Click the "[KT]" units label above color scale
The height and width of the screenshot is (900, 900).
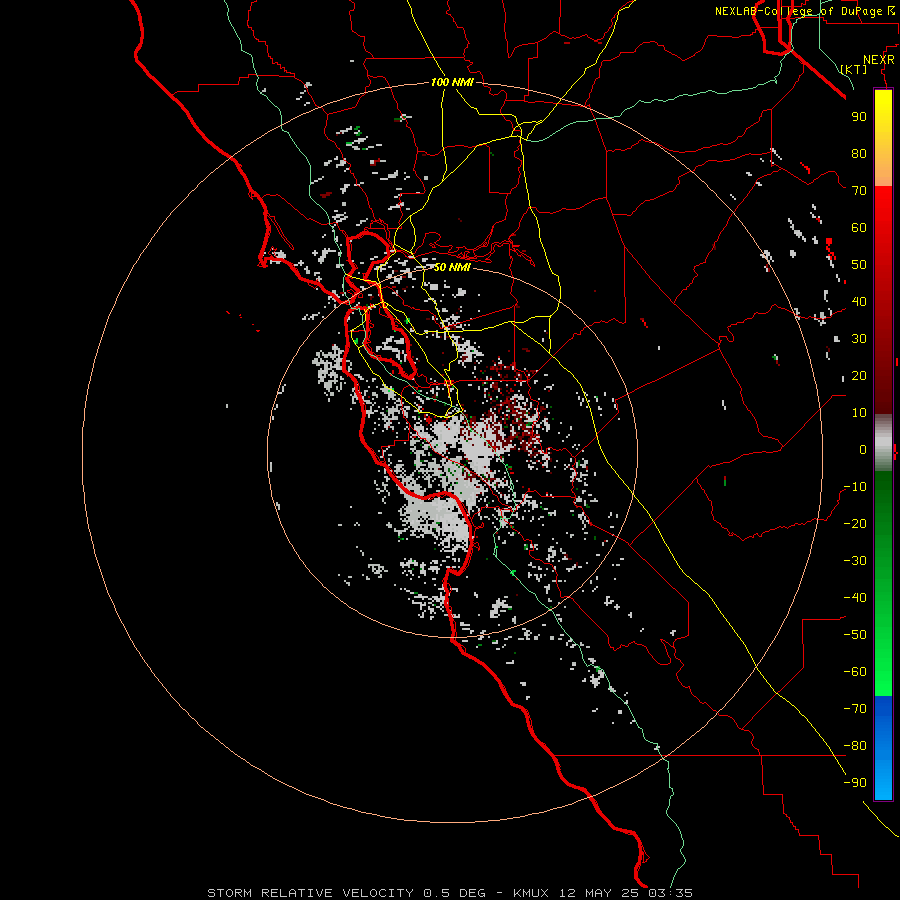pos(854,69)
